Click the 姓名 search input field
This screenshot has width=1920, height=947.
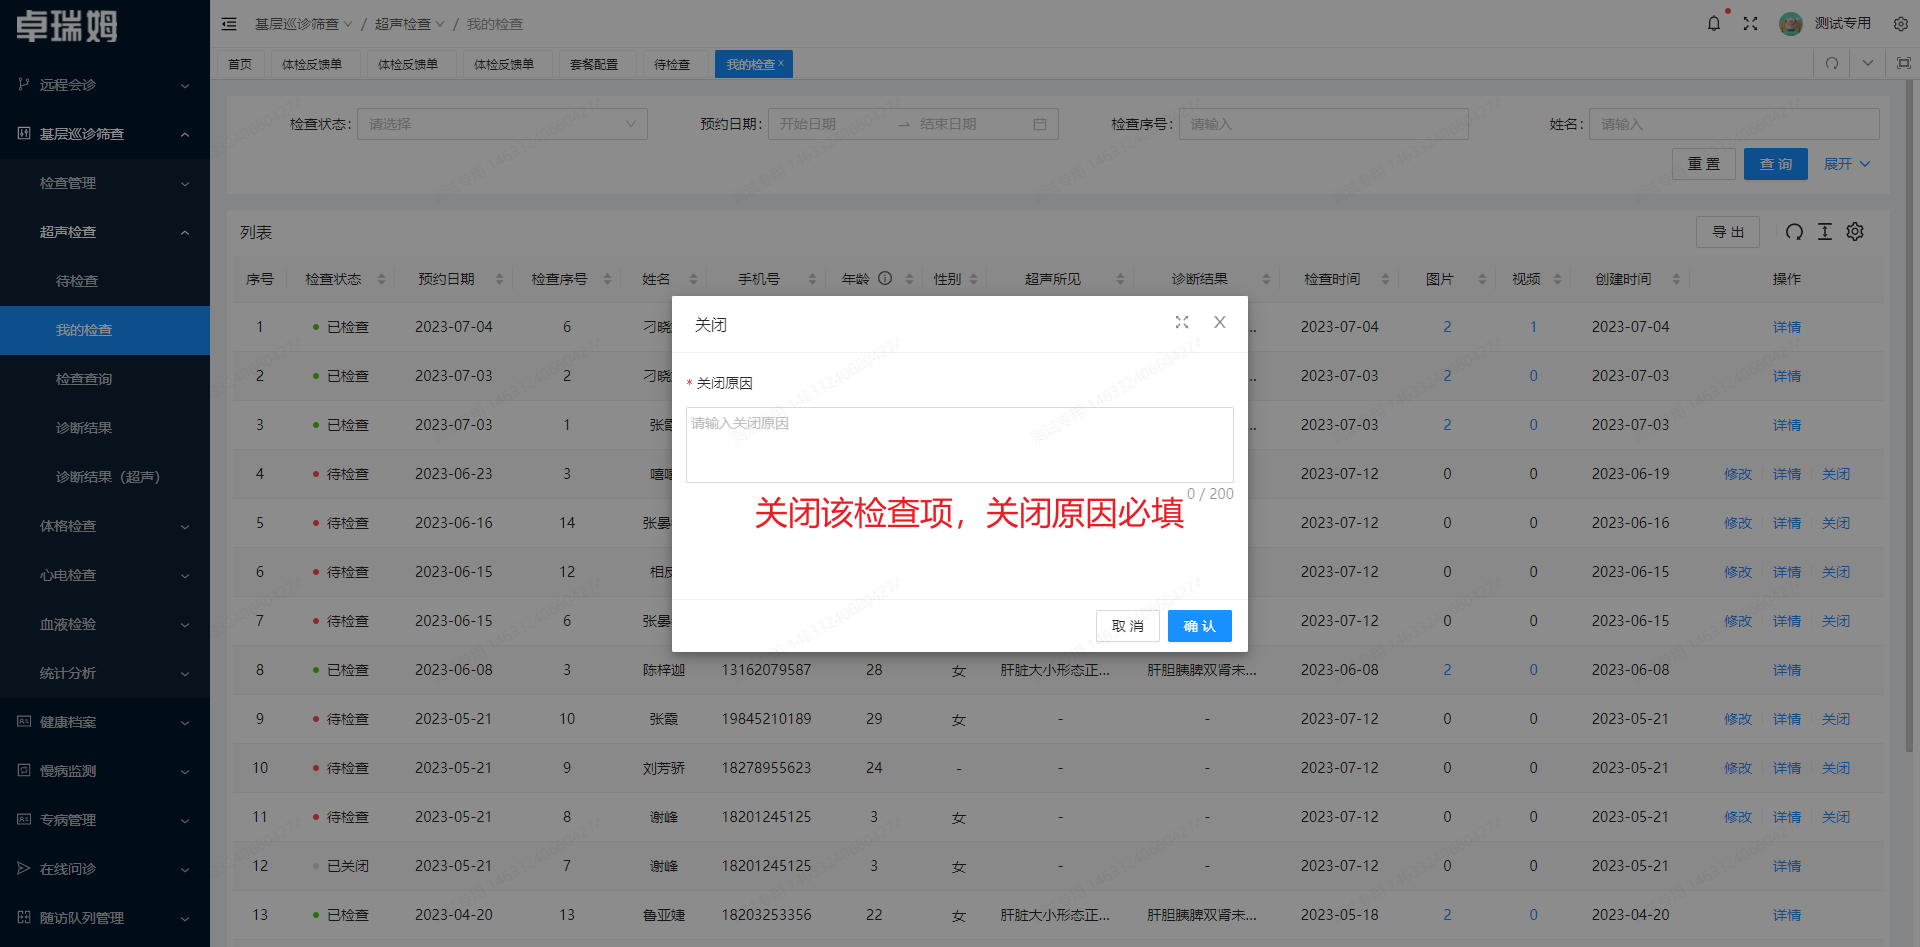[1734, 124]
